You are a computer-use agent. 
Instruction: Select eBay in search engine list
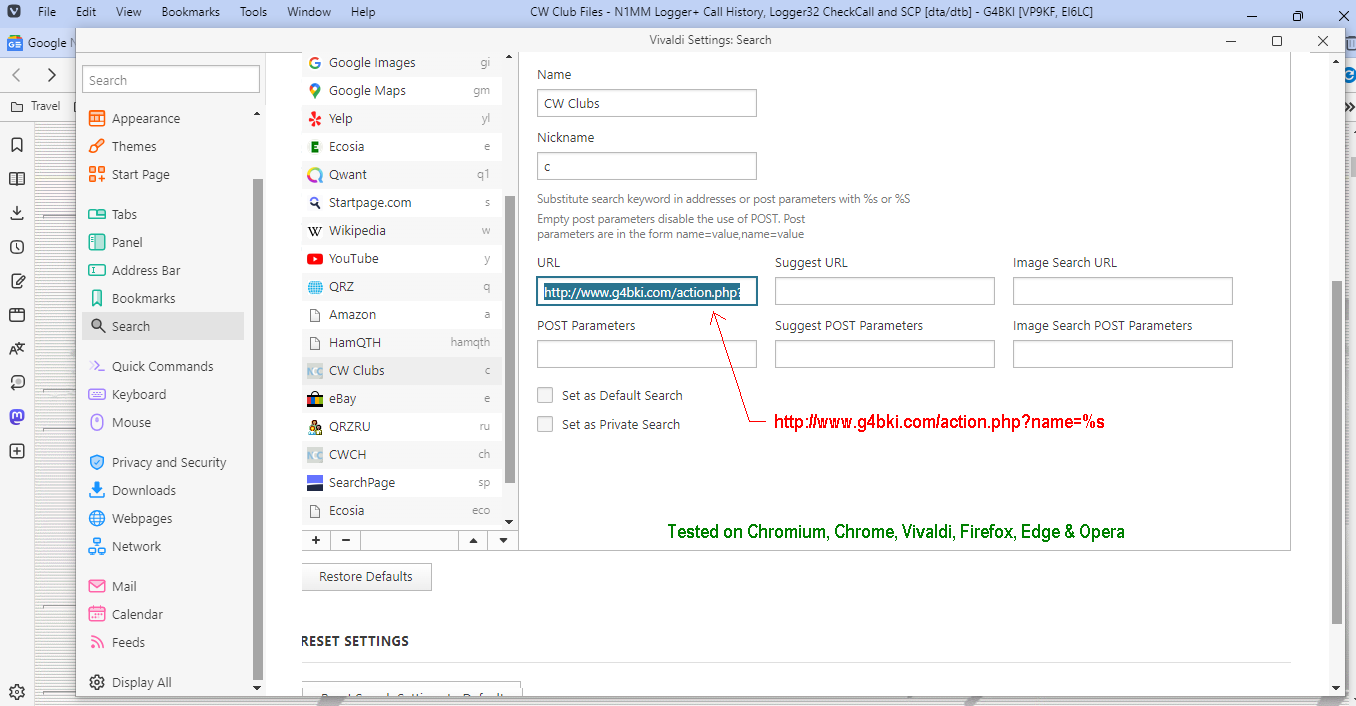[x=402, y=398]
